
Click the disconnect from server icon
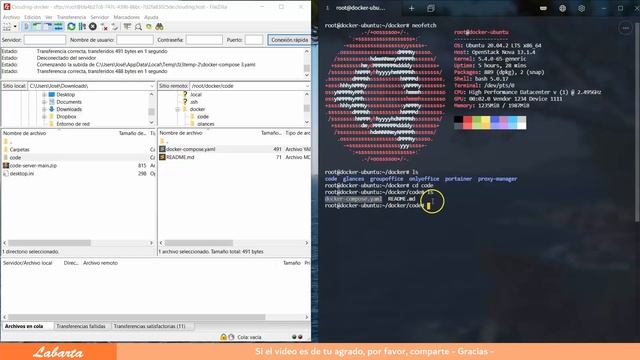click(104, 27)
